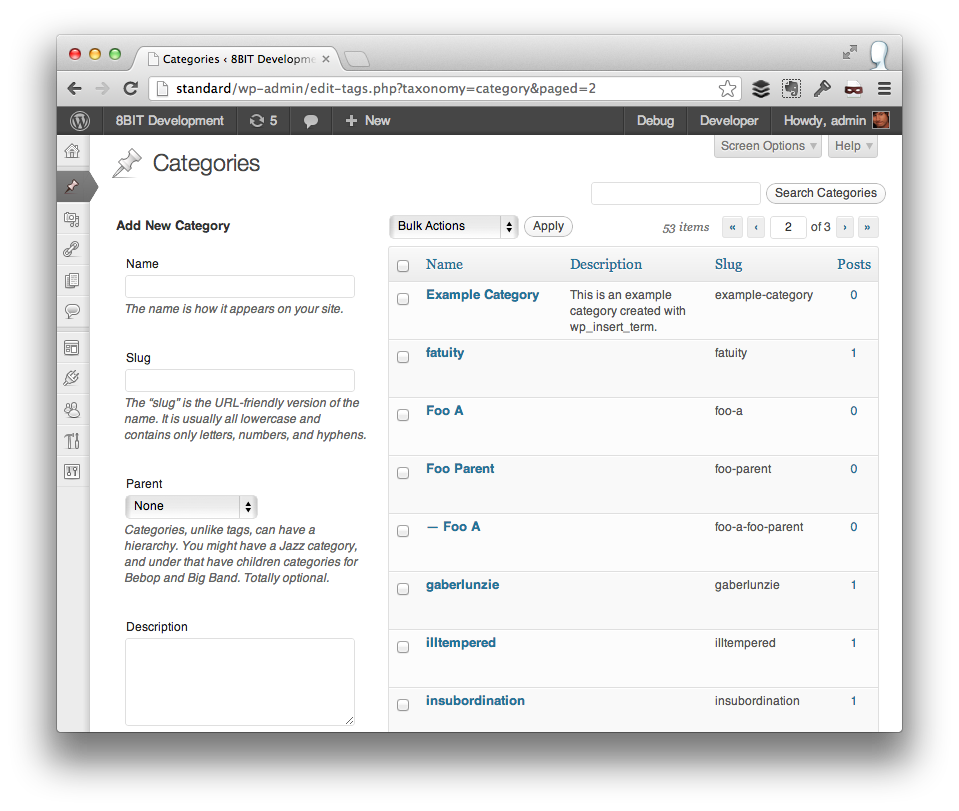The image size is (959, 811).
Task: Open the illtempered category link
Action: [x=461, y=643]
